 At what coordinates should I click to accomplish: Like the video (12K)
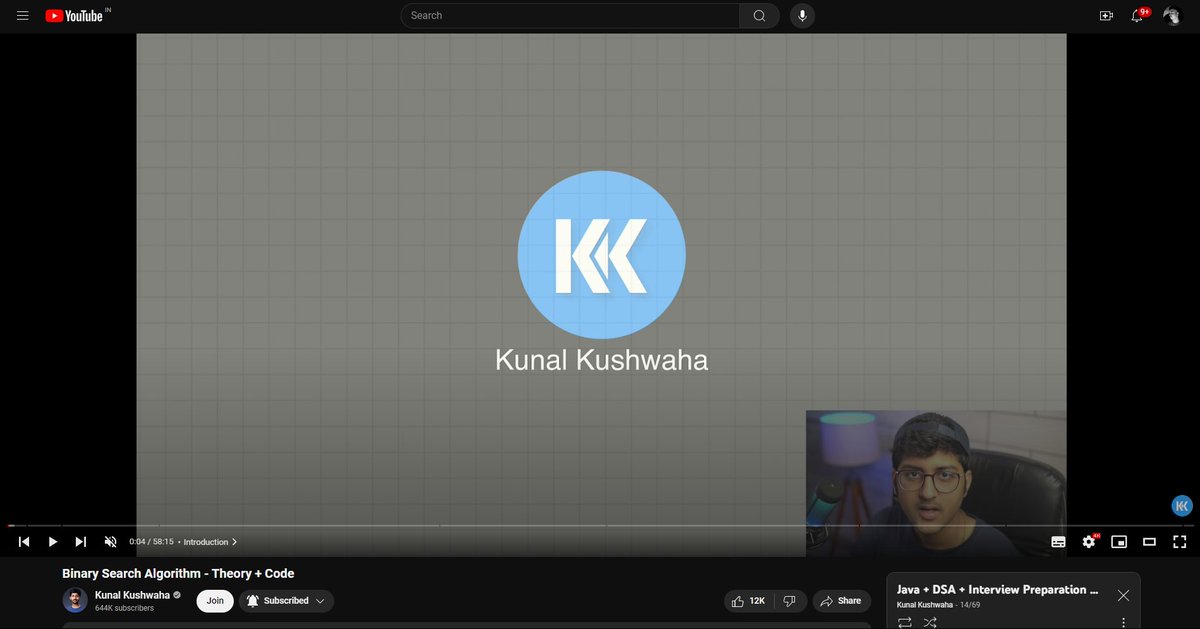tap(750, 601)
